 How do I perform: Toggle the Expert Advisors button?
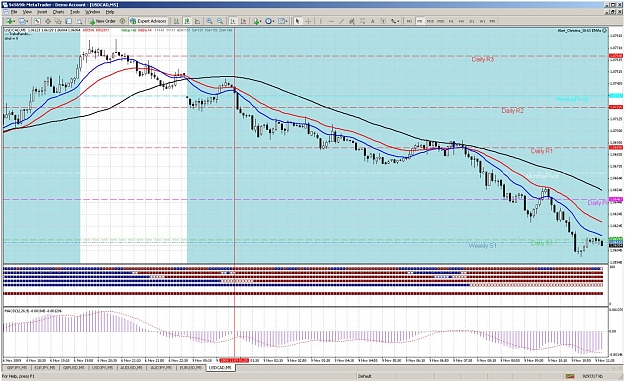(148, 21)
